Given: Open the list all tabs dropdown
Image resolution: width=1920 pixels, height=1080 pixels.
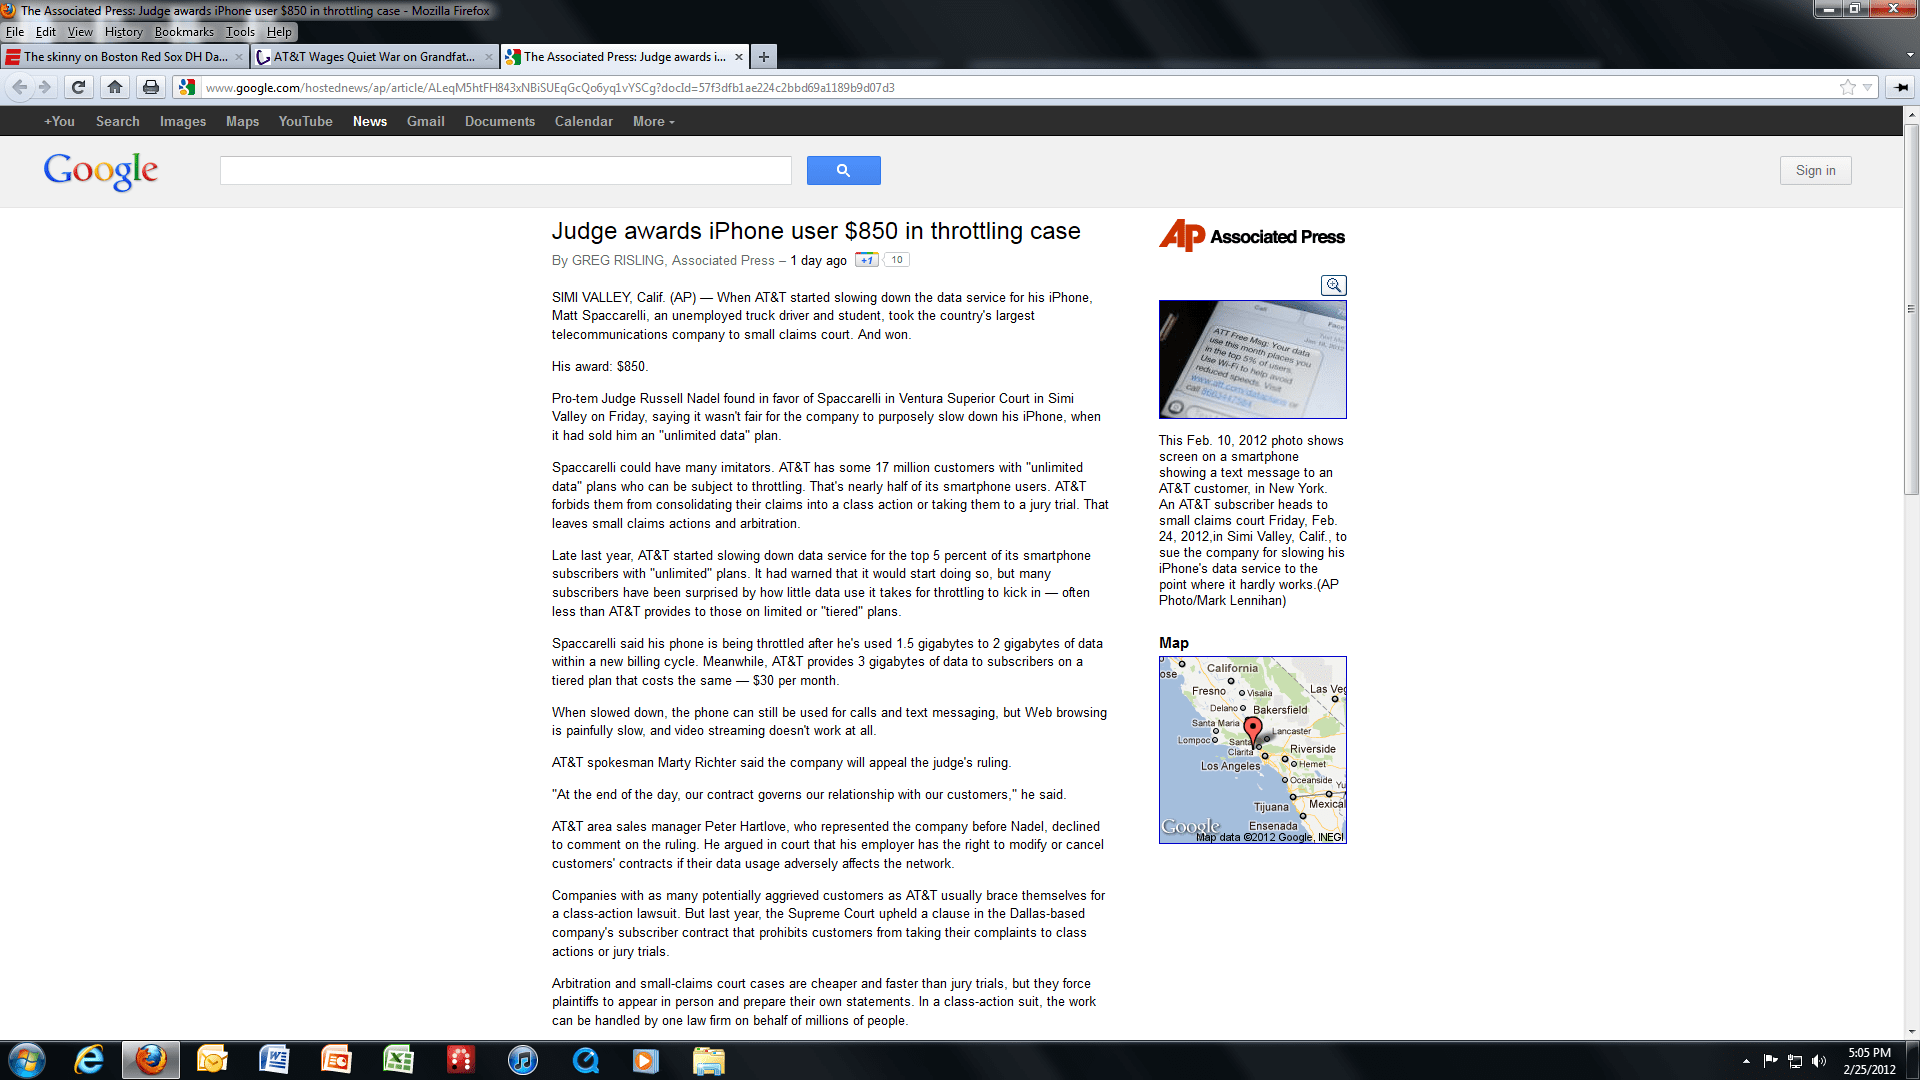Looking at the screenshot, I should click(1910, 56).
